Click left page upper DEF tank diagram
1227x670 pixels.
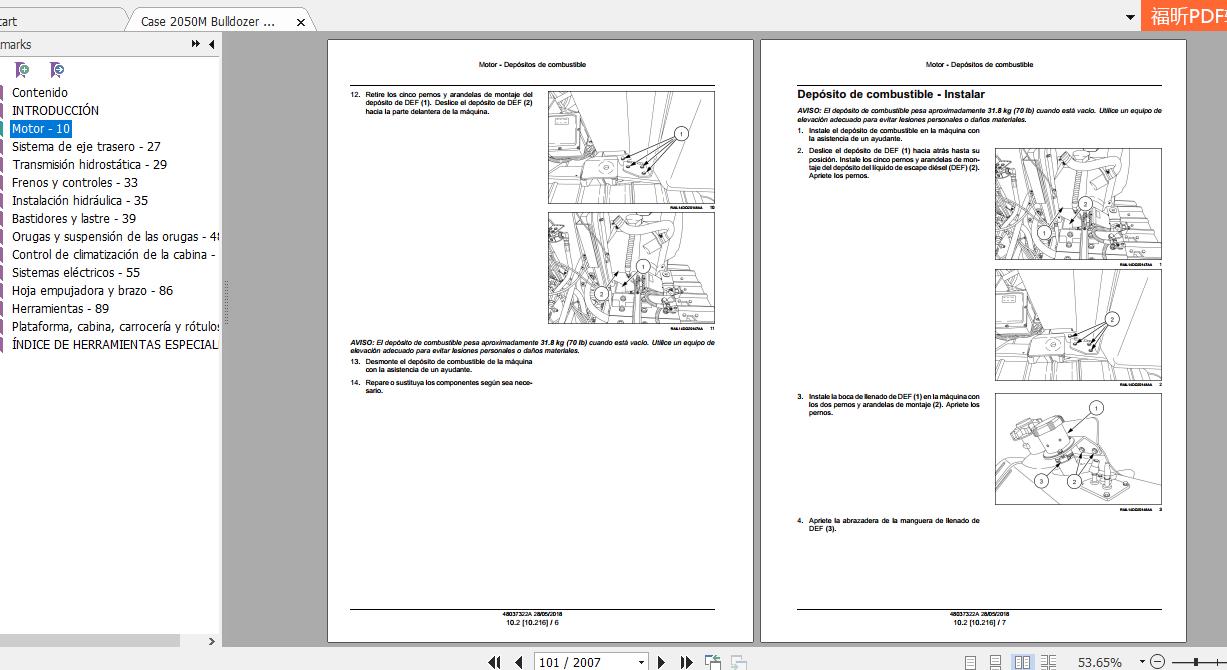[x=631, y=147]
